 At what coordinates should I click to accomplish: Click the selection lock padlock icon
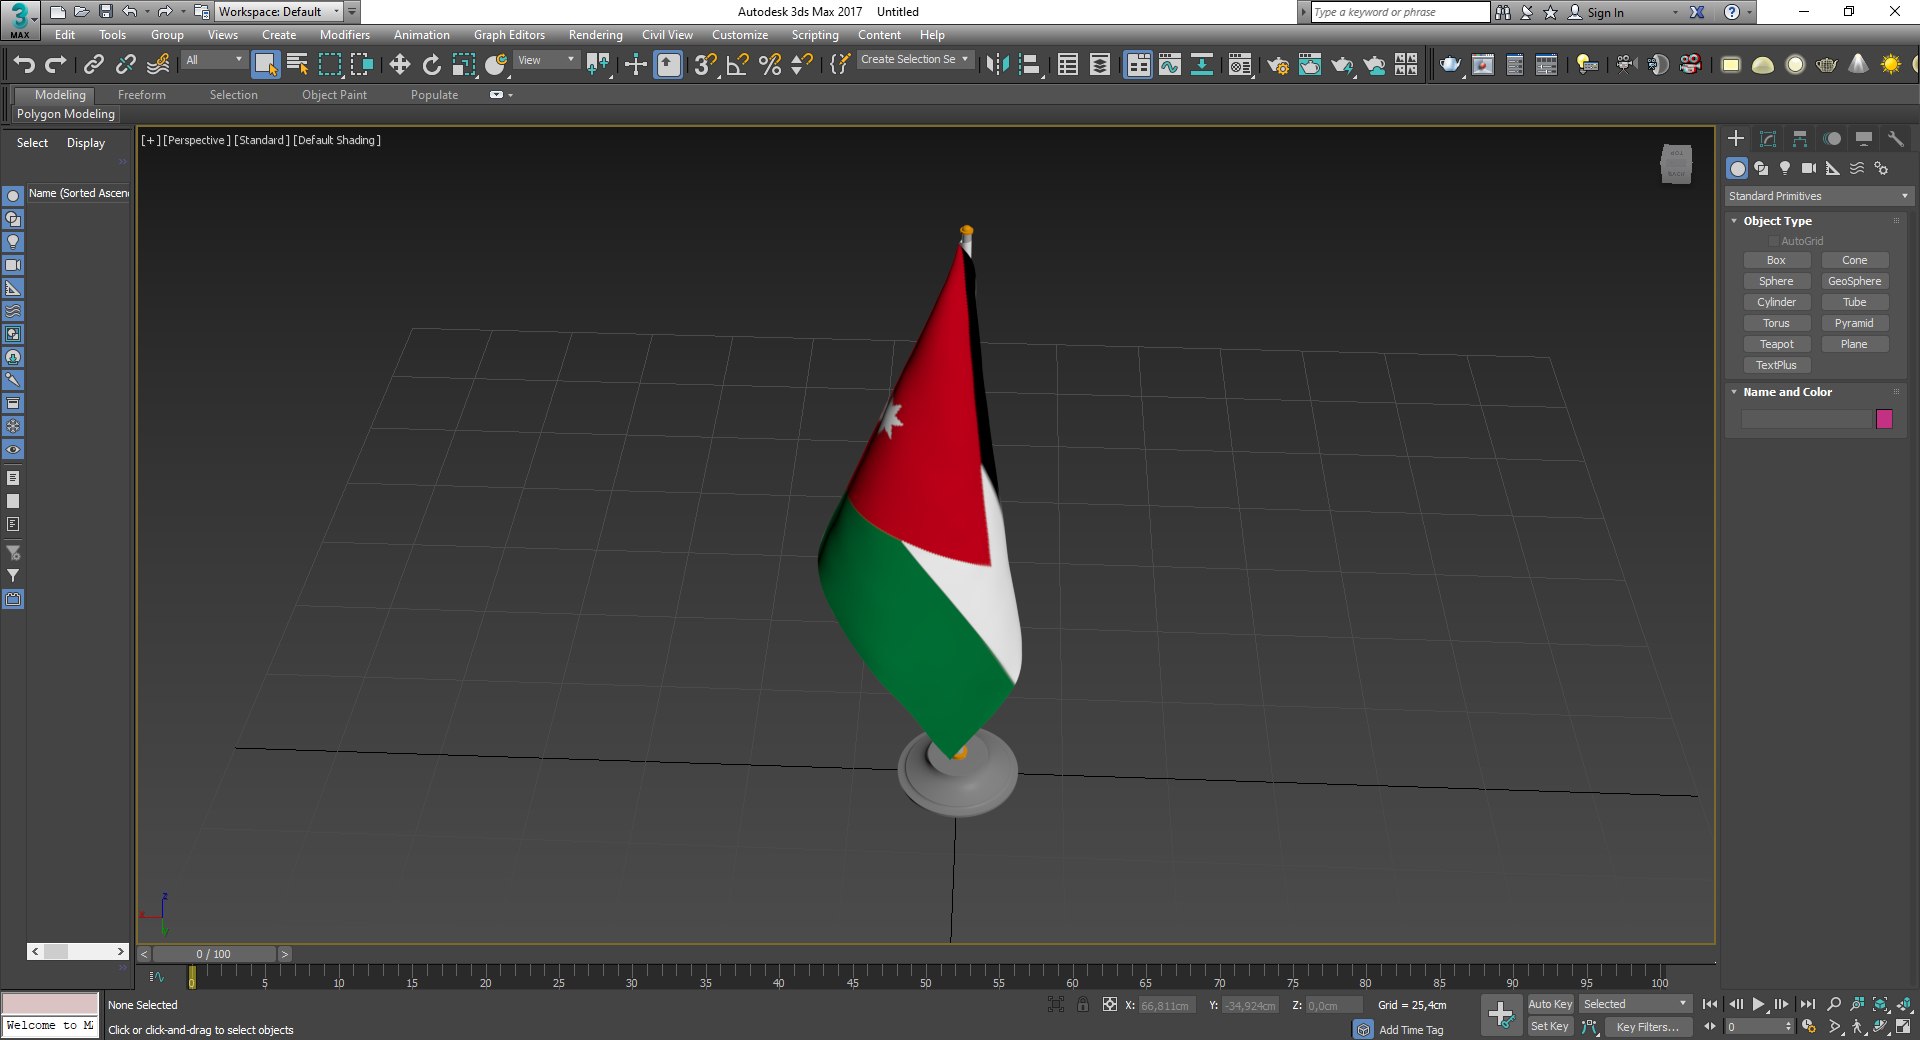coord(1083,1005)
